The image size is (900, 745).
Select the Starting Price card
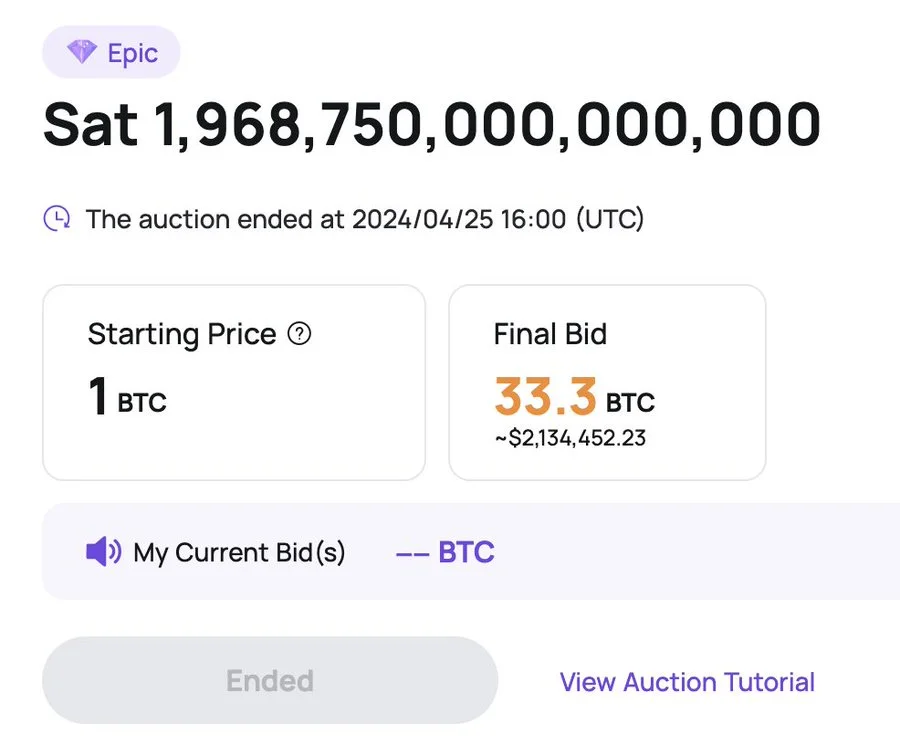(x=234, y=382)
